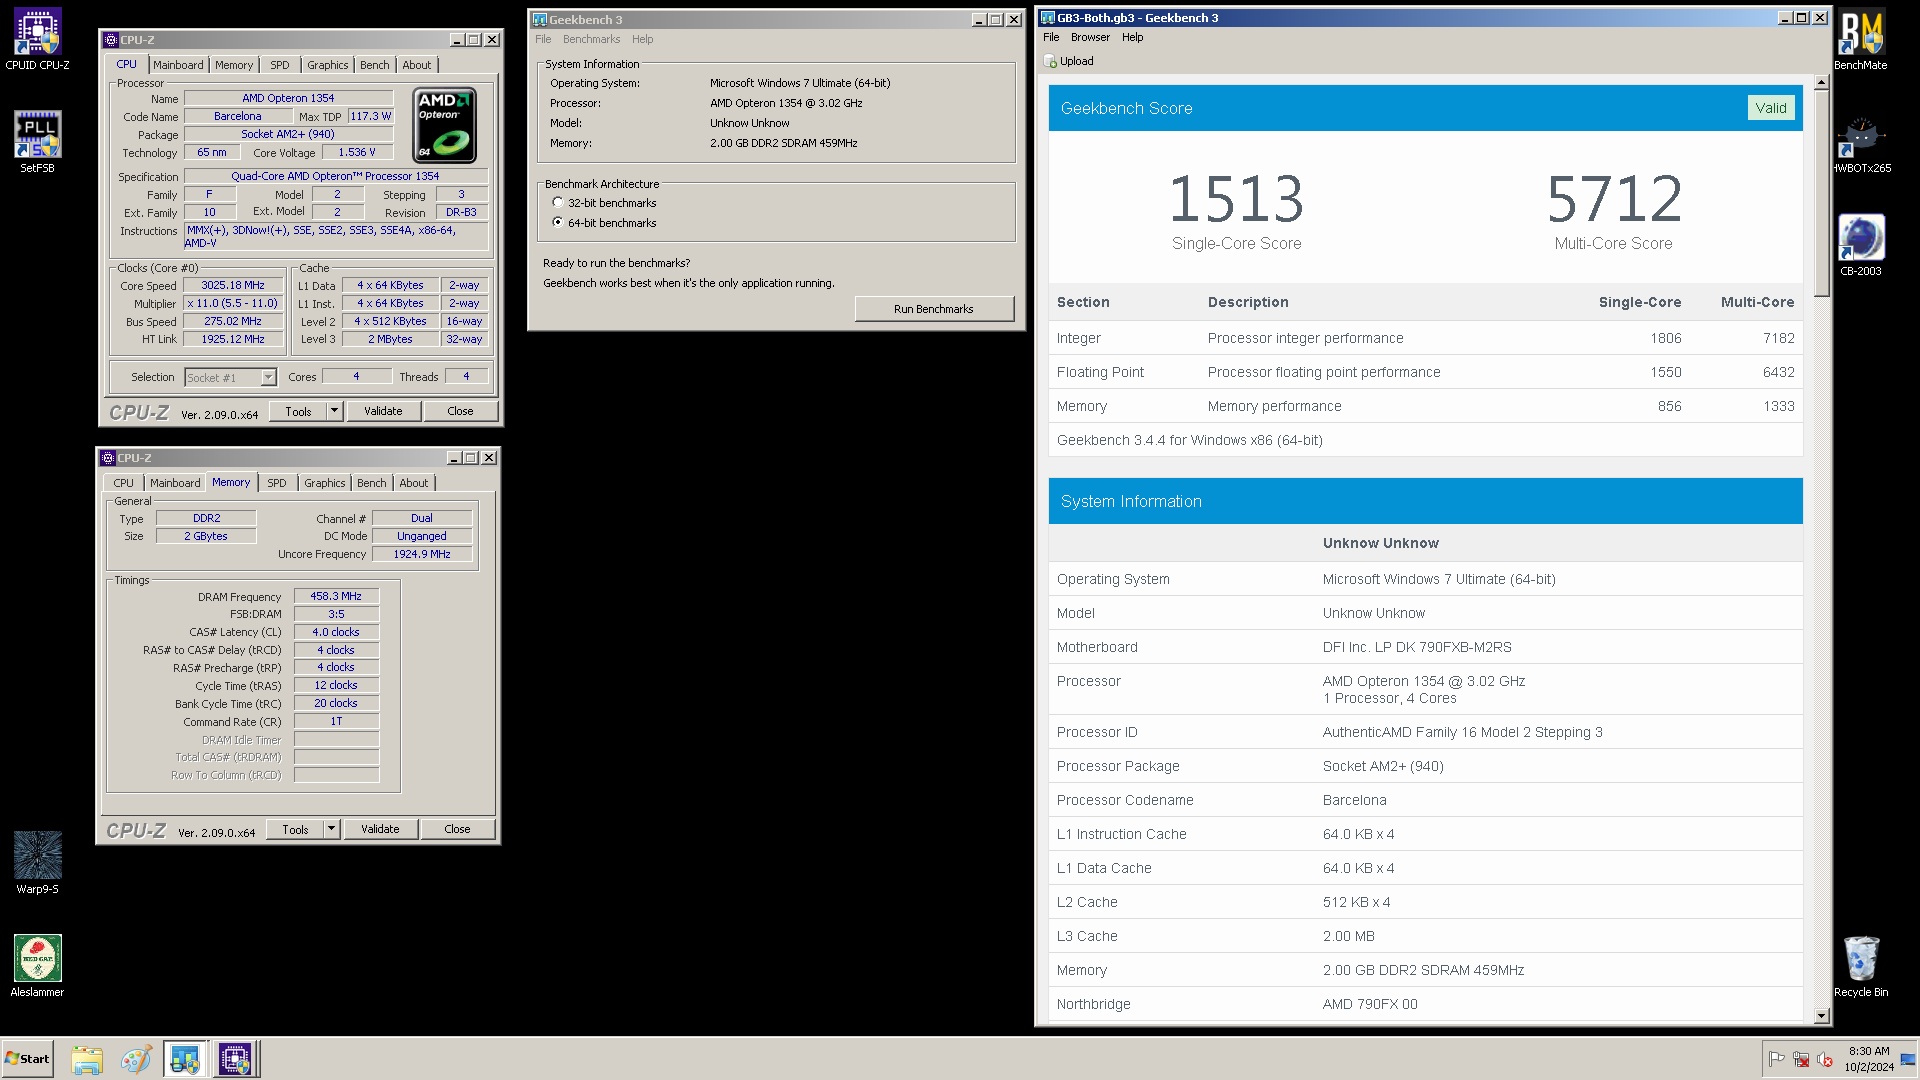Switch to the Geekbench taskbar button
Viewport: 1920px width, 1080px height.
pyautogui.click(x=185, y=1059)
